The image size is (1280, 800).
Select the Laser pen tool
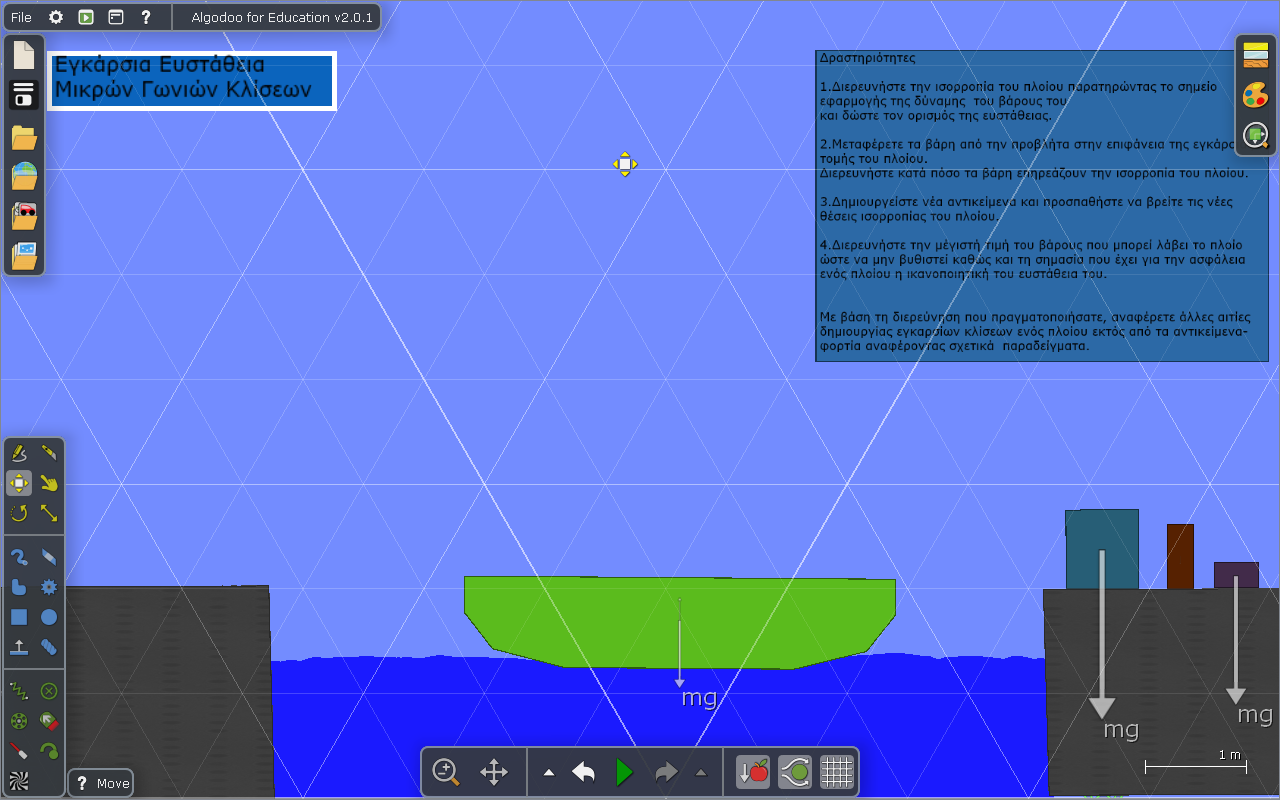tap(19, 750)
